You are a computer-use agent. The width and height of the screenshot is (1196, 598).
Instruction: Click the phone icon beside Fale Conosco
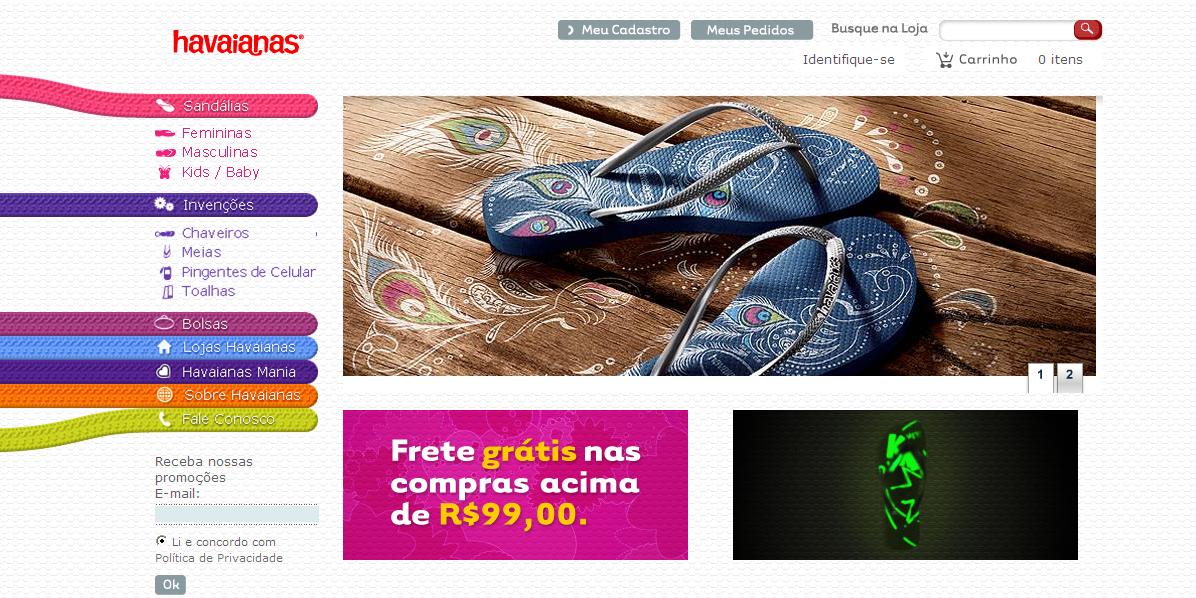click(164, 419)
